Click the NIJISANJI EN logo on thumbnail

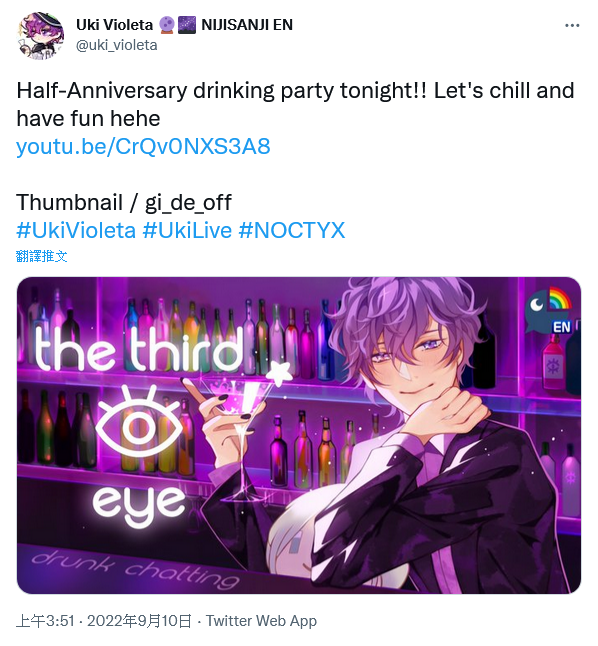pyautogui.click(x=549, y=311)
